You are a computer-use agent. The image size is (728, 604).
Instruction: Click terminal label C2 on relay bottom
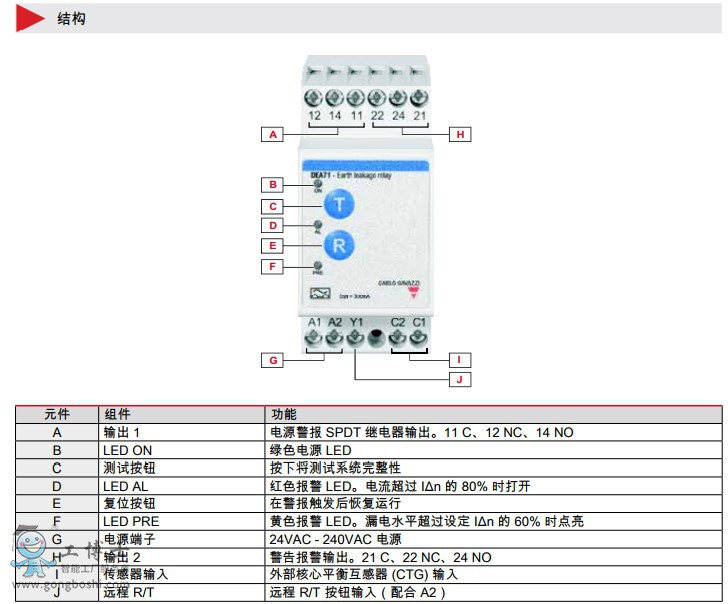(398, 322)
